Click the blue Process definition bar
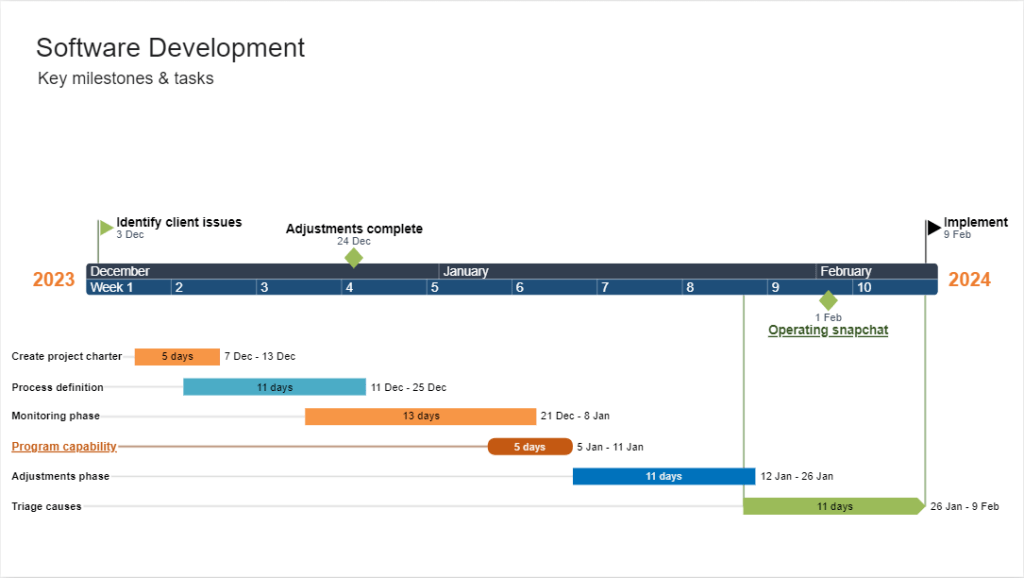 [275, 387]
